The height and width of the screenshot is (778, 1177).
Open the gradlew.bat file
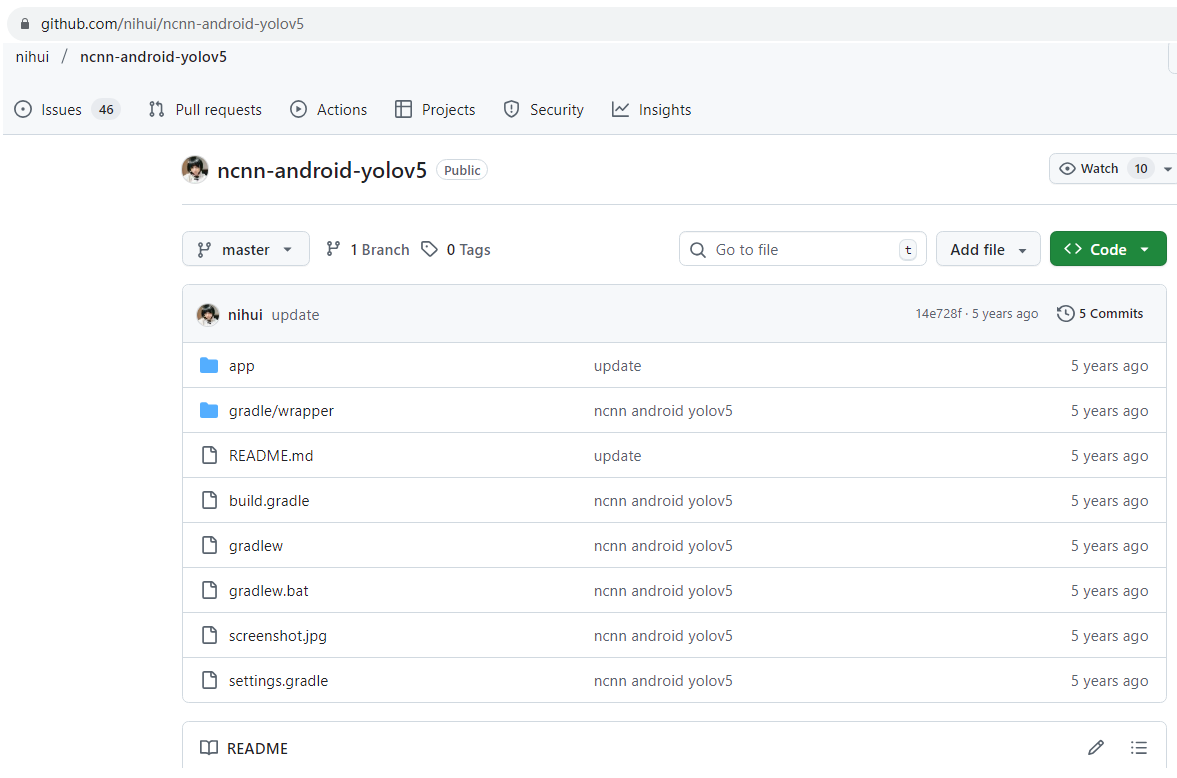(x=269, y=591)
